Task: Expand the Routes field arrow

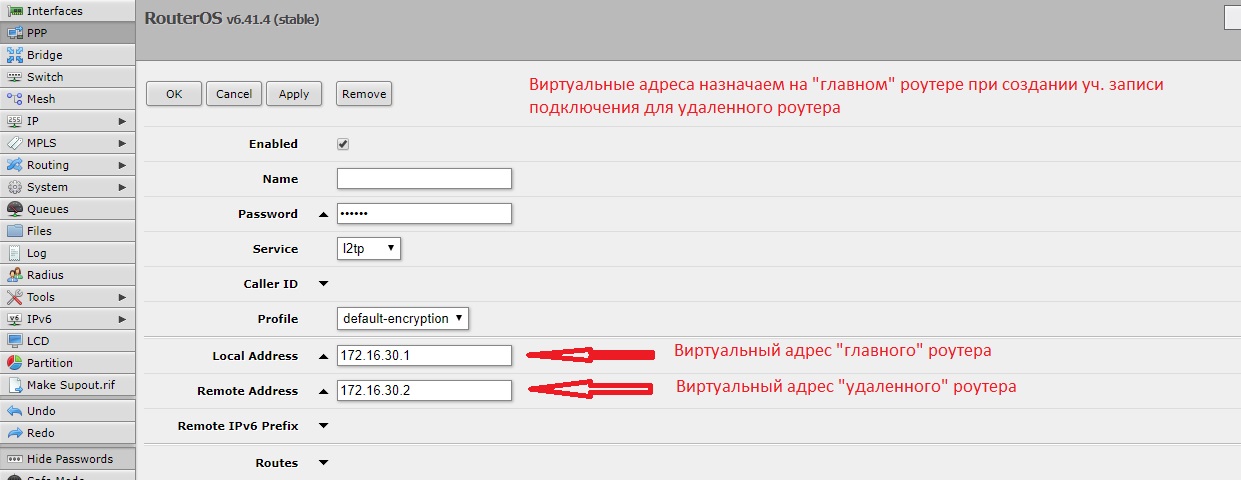Action: (323, 463)
